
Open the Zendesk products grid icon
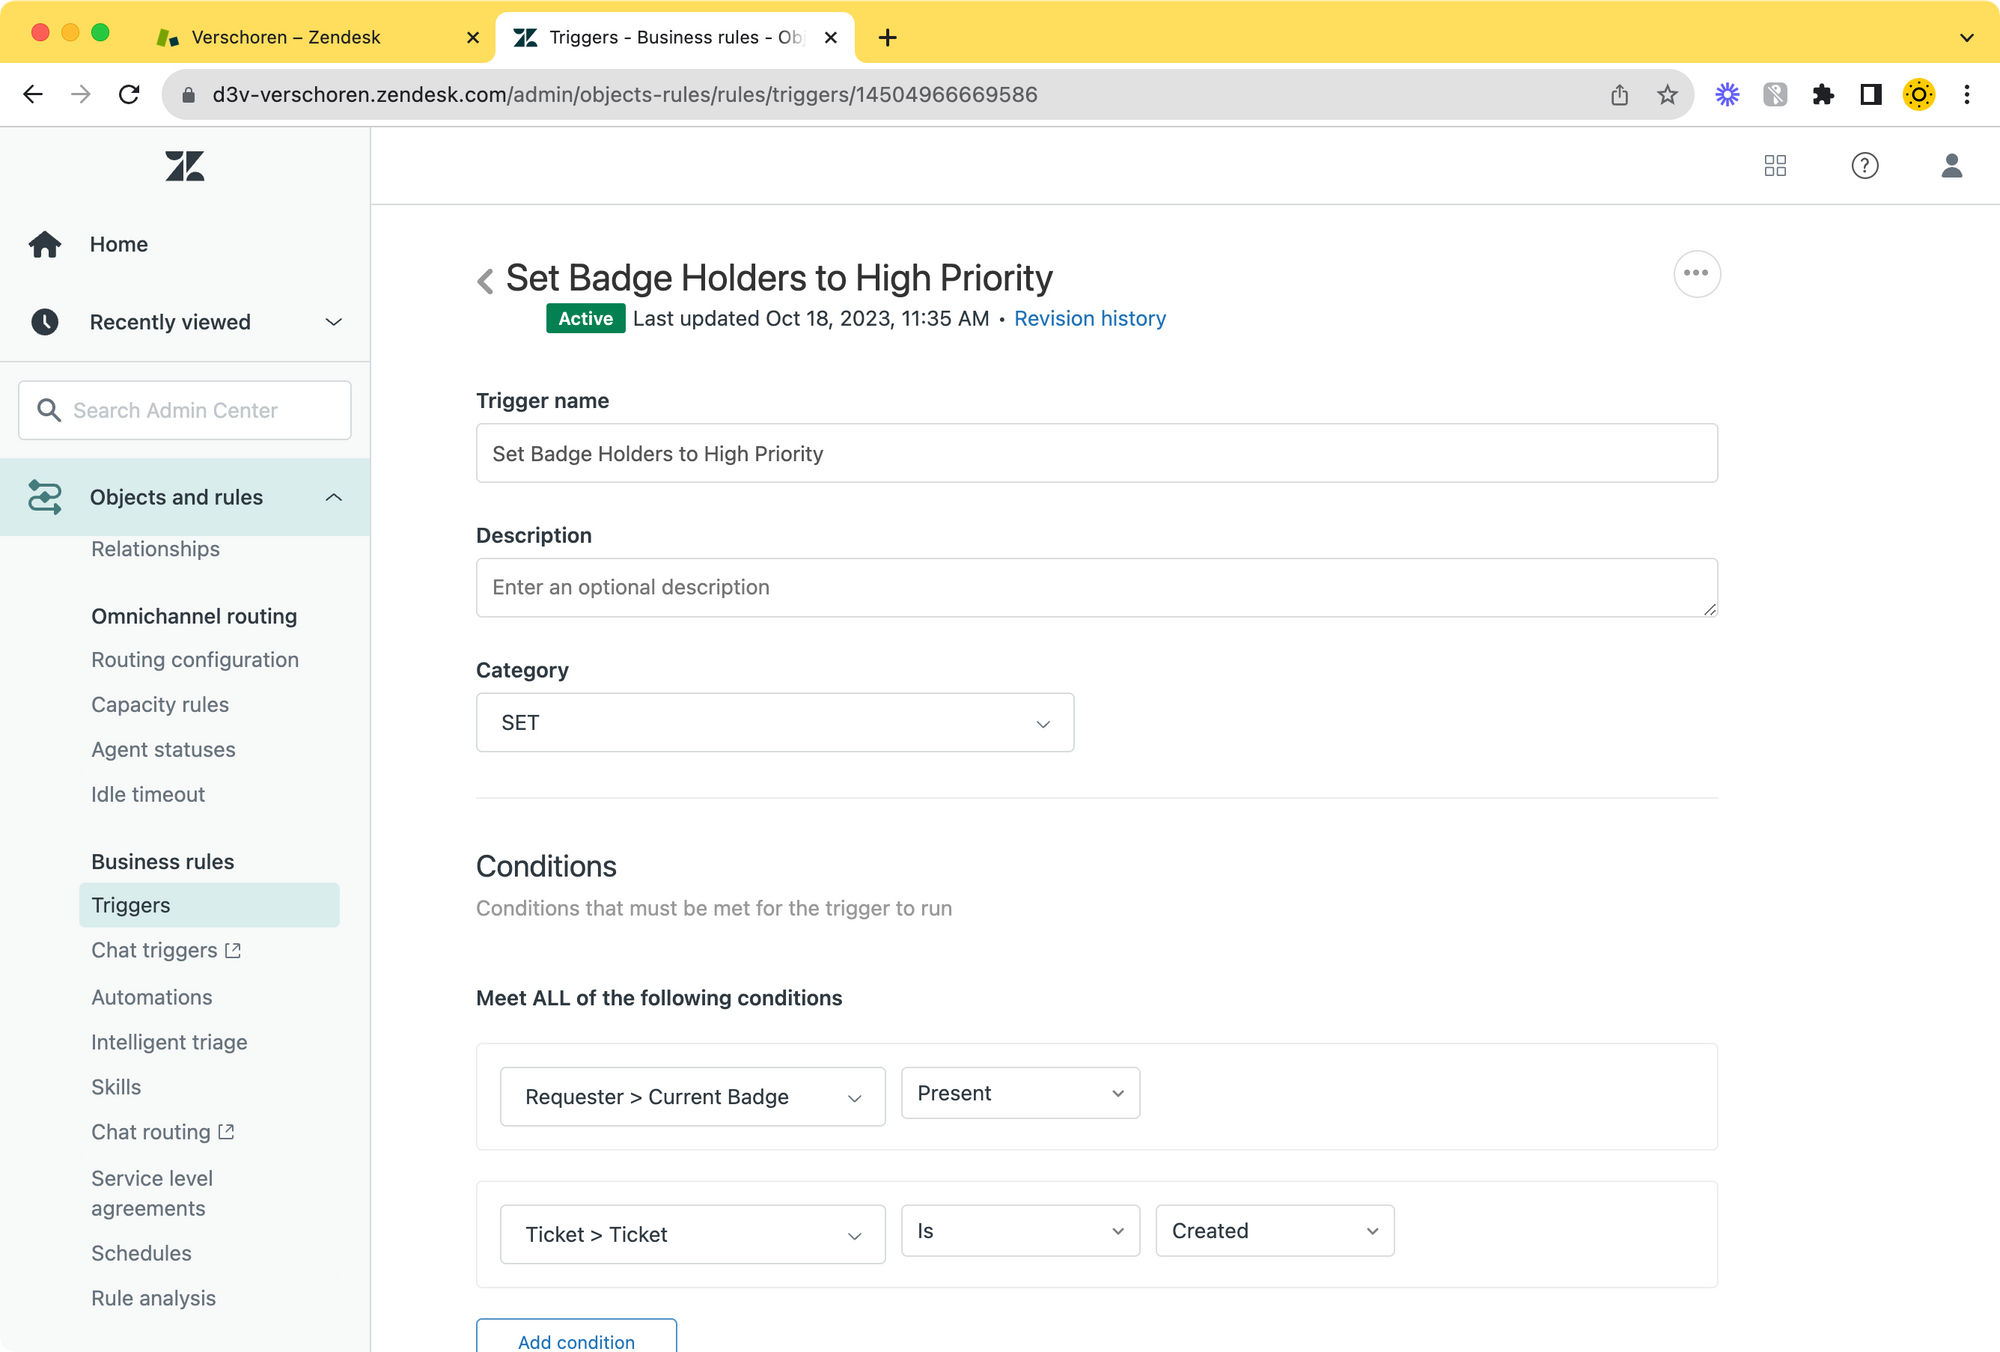pos(1775,166)
